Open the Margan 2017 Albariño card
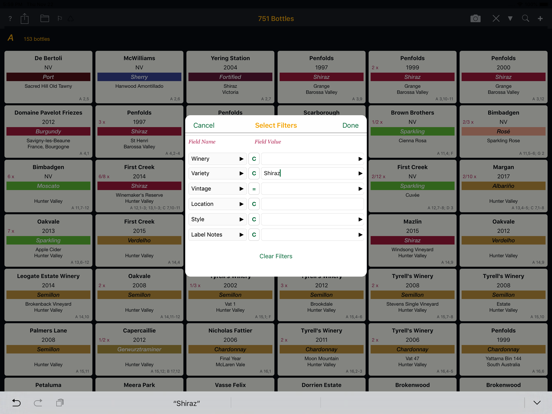The image size is (552, 414). pos(503,186)
